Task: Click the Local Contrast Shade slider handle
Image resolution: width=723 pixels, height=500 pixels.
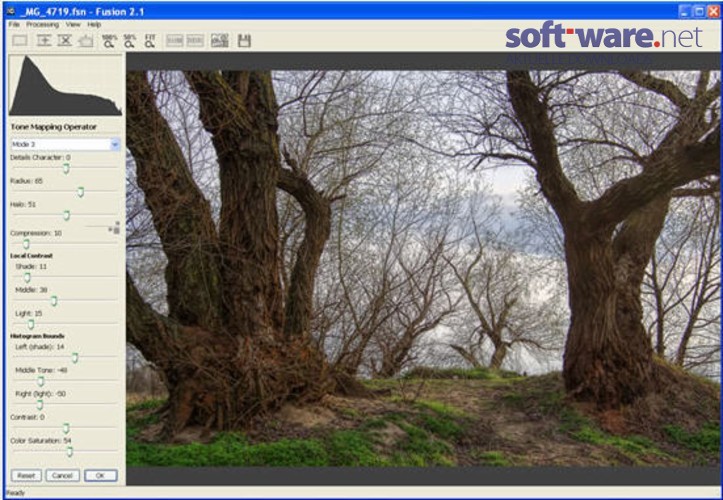Action: click(27, 278)
